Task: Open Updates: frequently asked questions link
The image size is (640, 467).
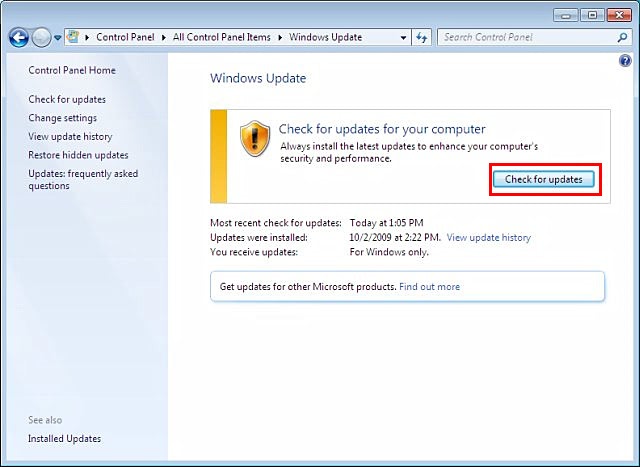Action: 83,180
